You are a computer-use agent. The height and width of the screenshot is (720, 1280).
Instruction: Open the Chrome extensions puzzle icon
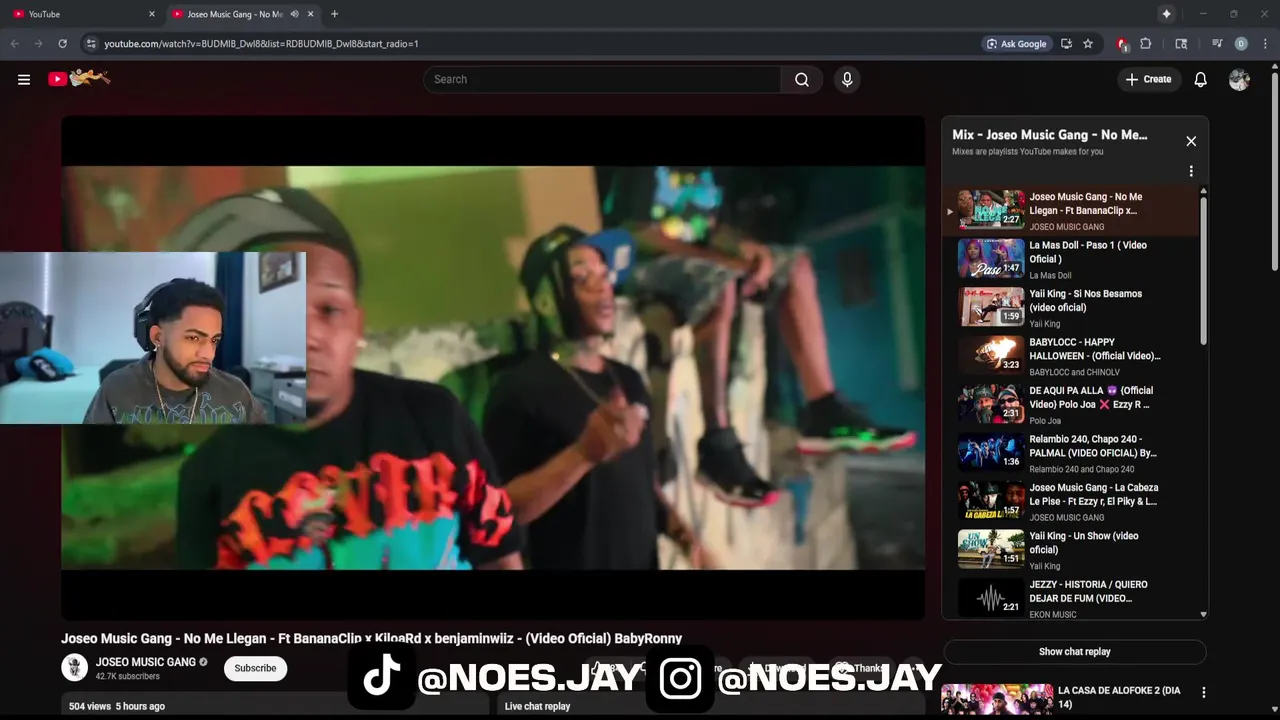(1146, 43)
